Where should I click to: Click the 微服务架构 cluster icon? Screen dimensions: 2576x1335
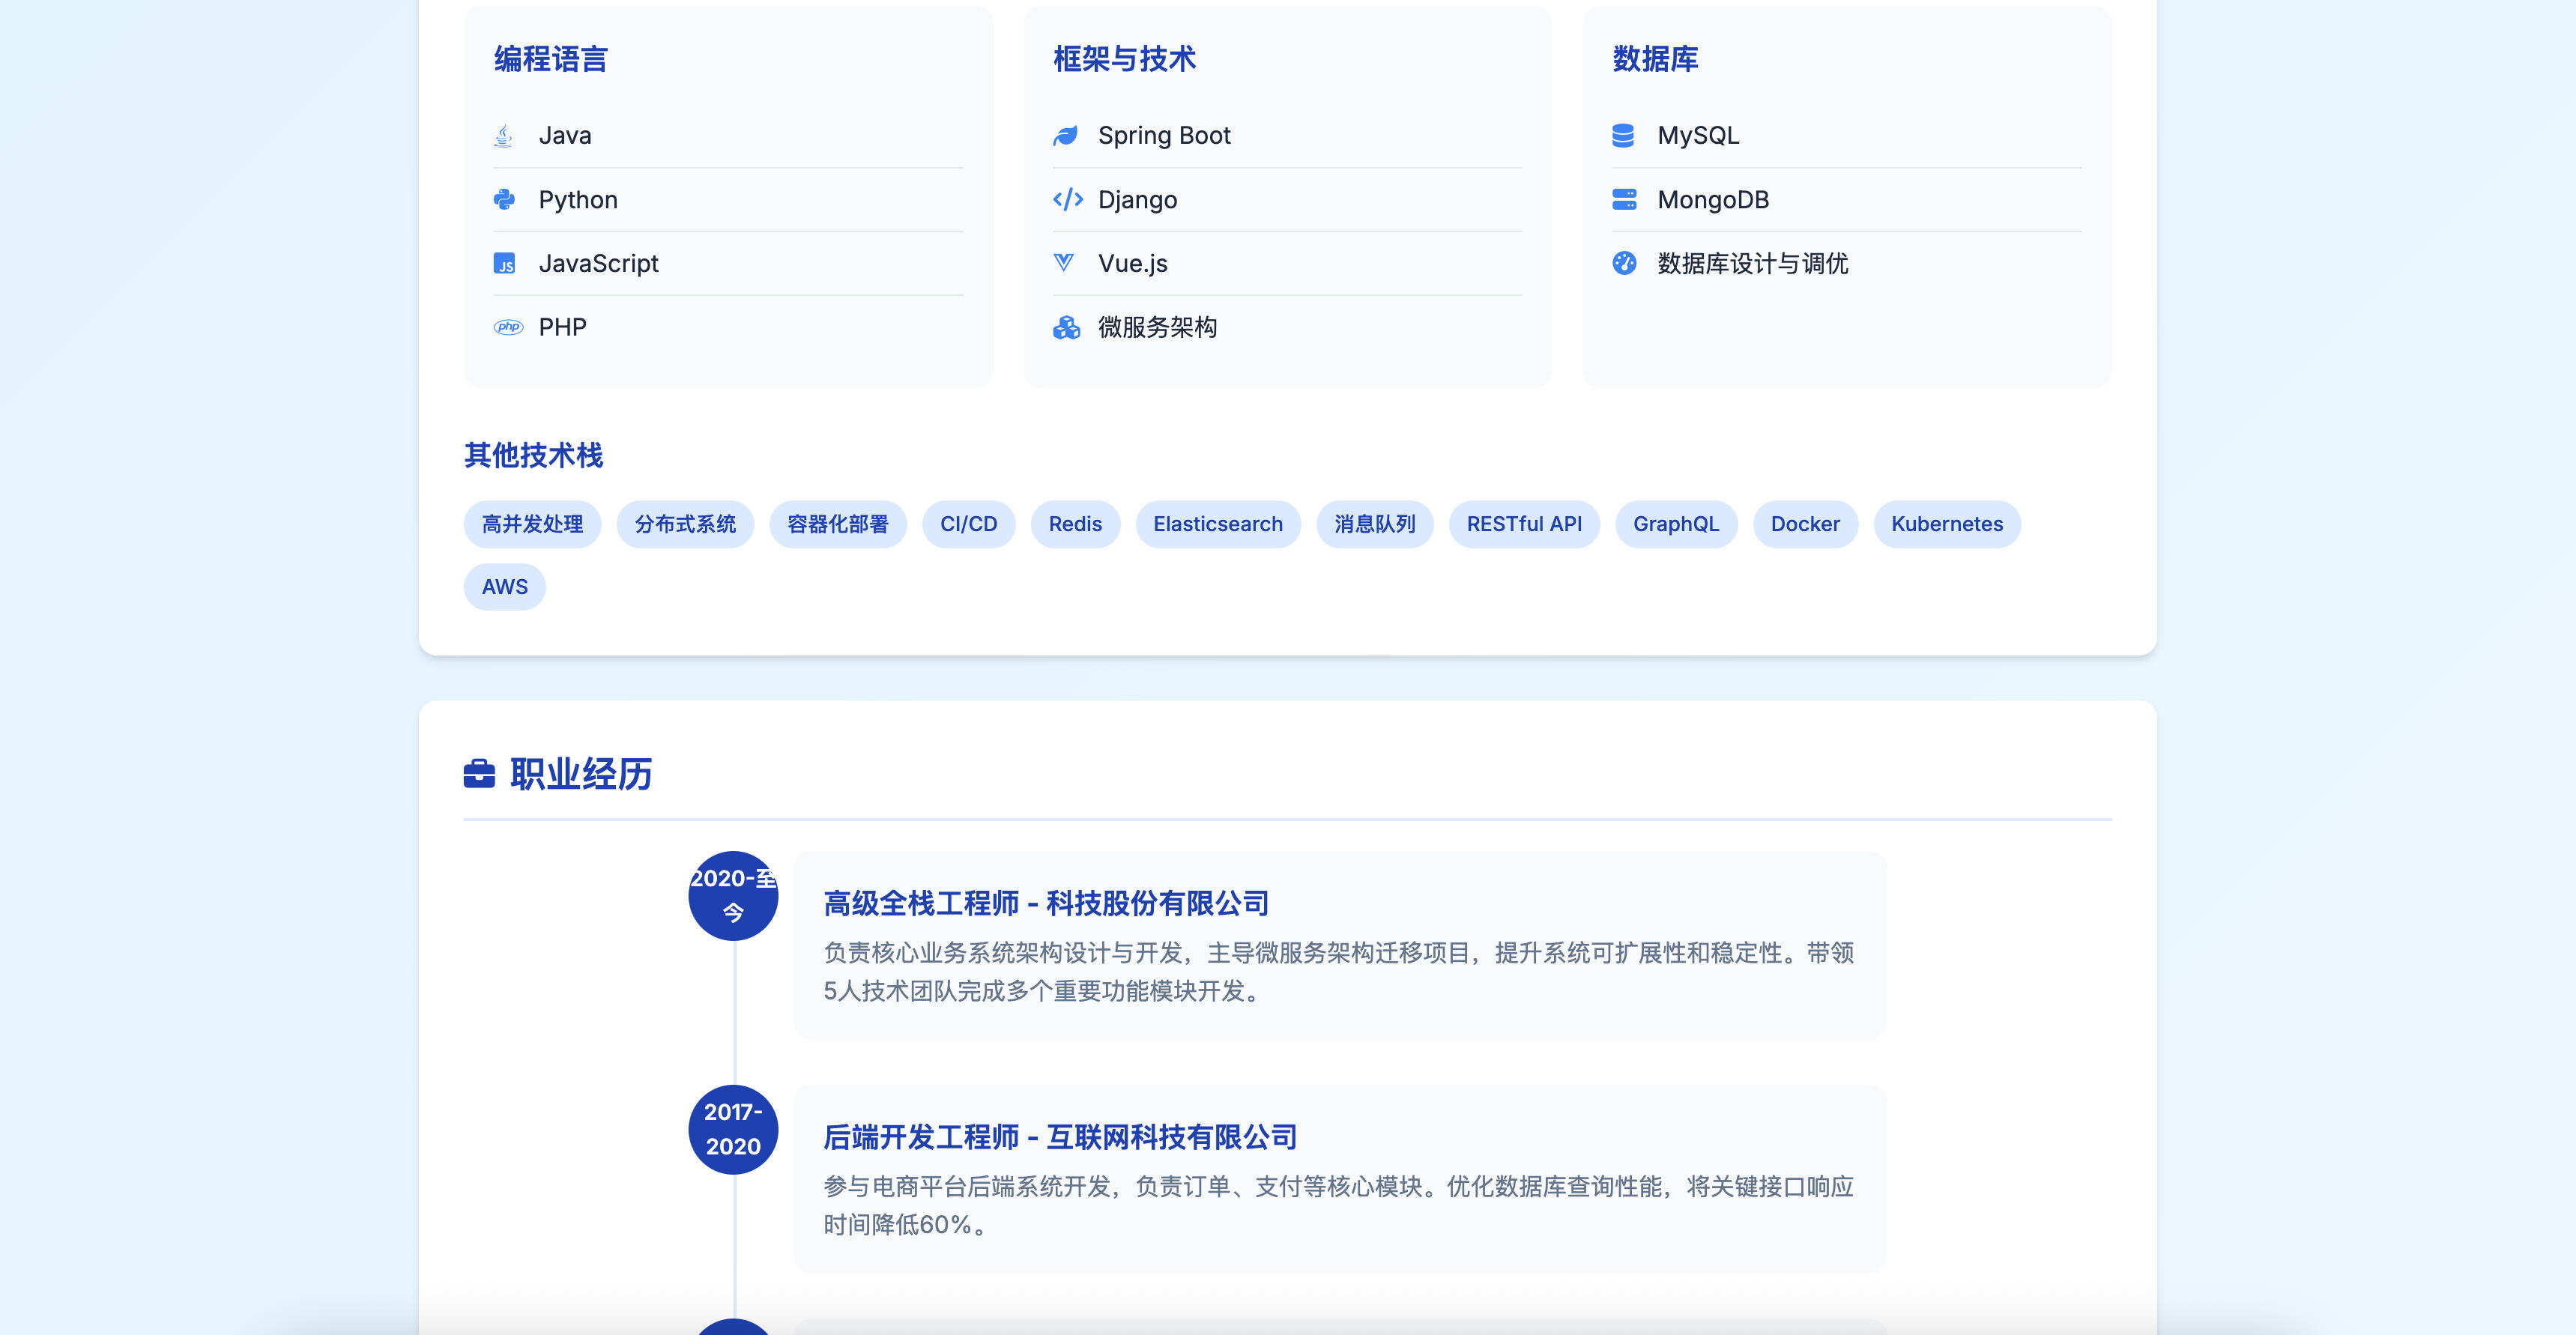pos(1068,327)
